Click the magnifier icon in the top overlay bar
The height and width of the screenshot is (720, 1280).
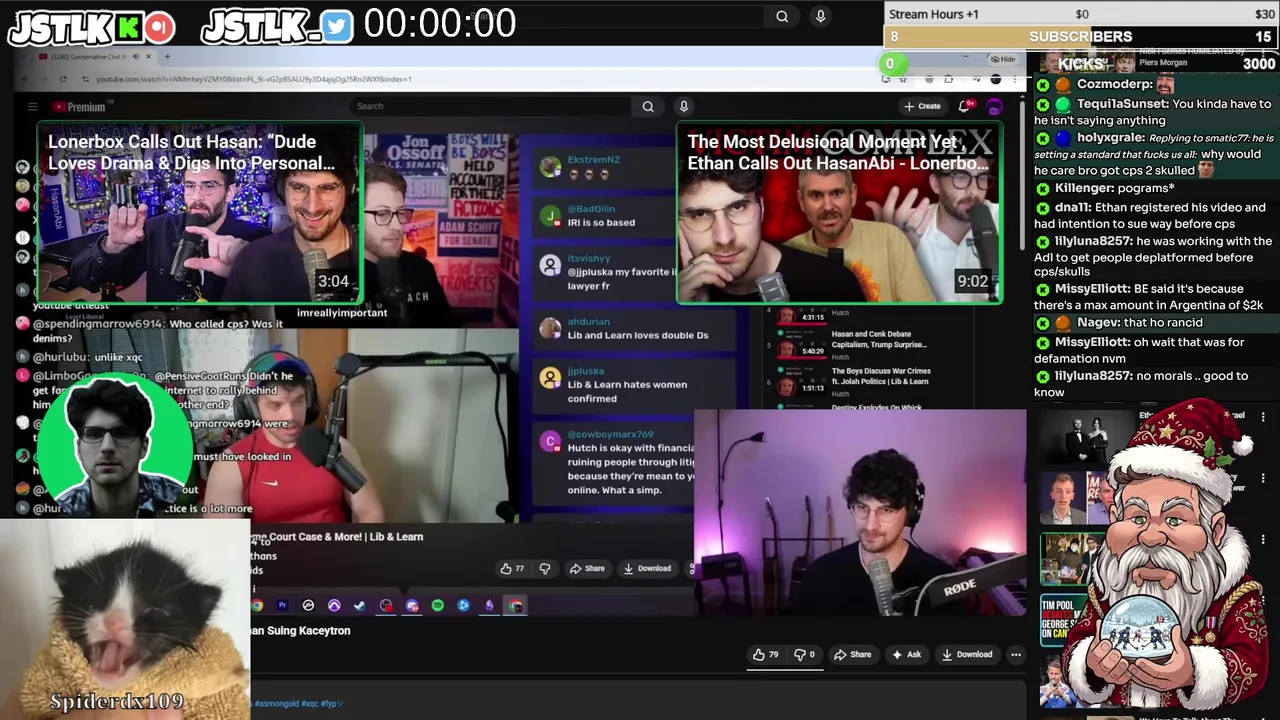click(x=782, y=16)
